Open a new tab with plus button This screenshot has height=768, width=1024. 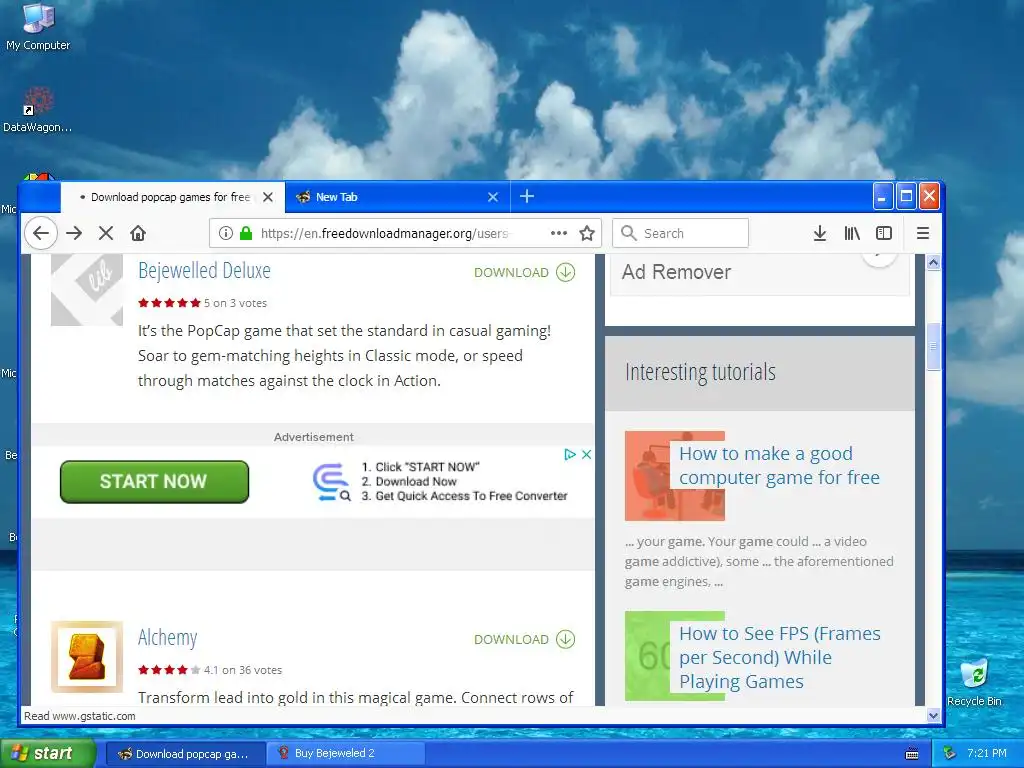click(x=526, y=196)
